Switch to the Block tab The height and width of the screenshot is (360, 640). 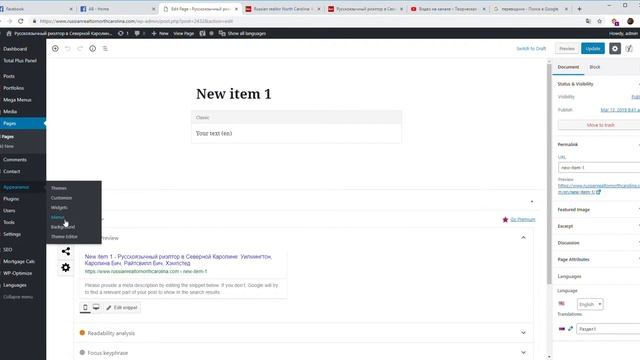tap(595, 67)
